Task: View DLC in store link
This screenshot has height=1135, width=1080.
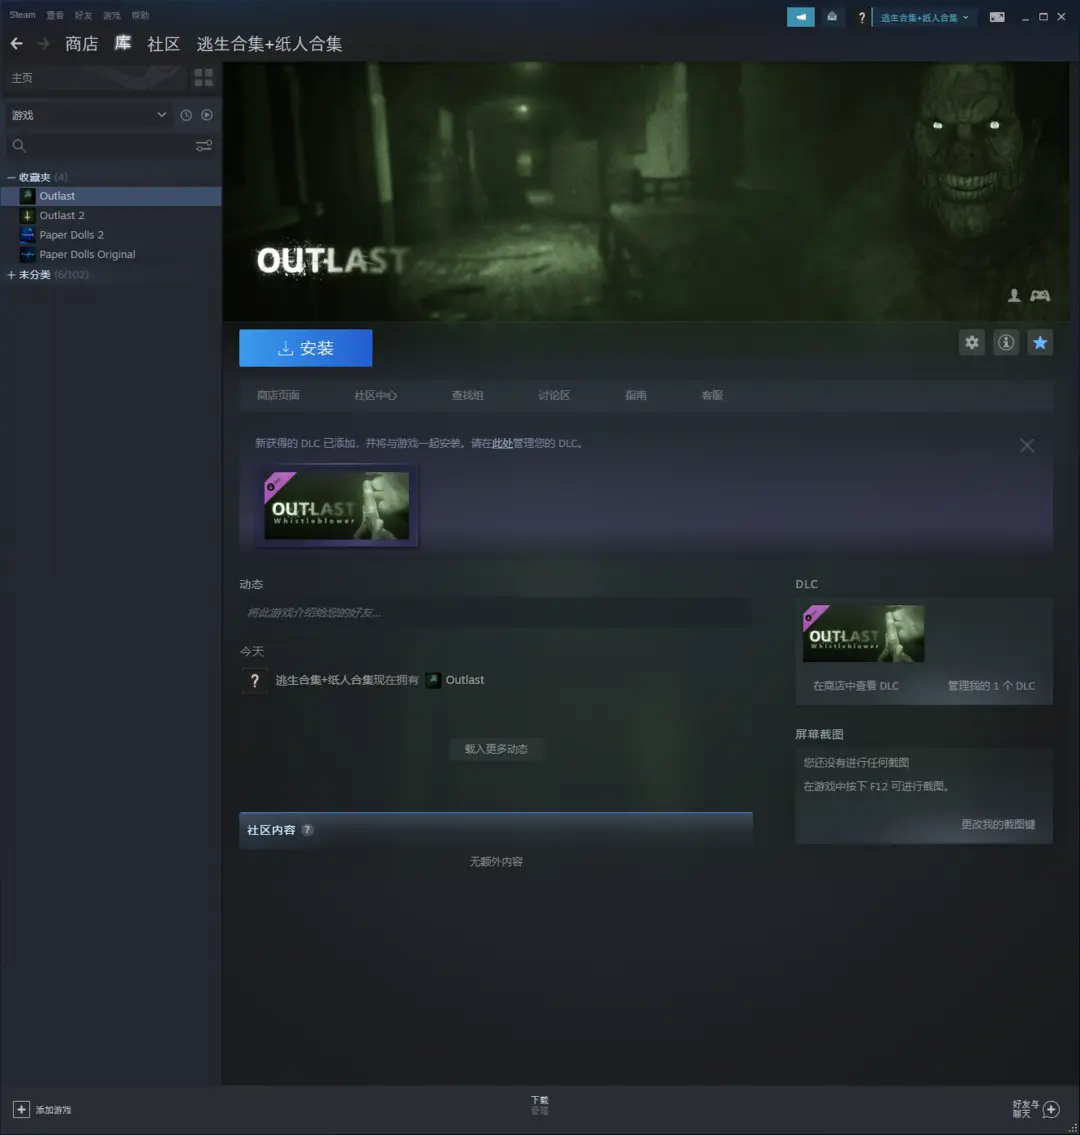Action: point(856,686)
